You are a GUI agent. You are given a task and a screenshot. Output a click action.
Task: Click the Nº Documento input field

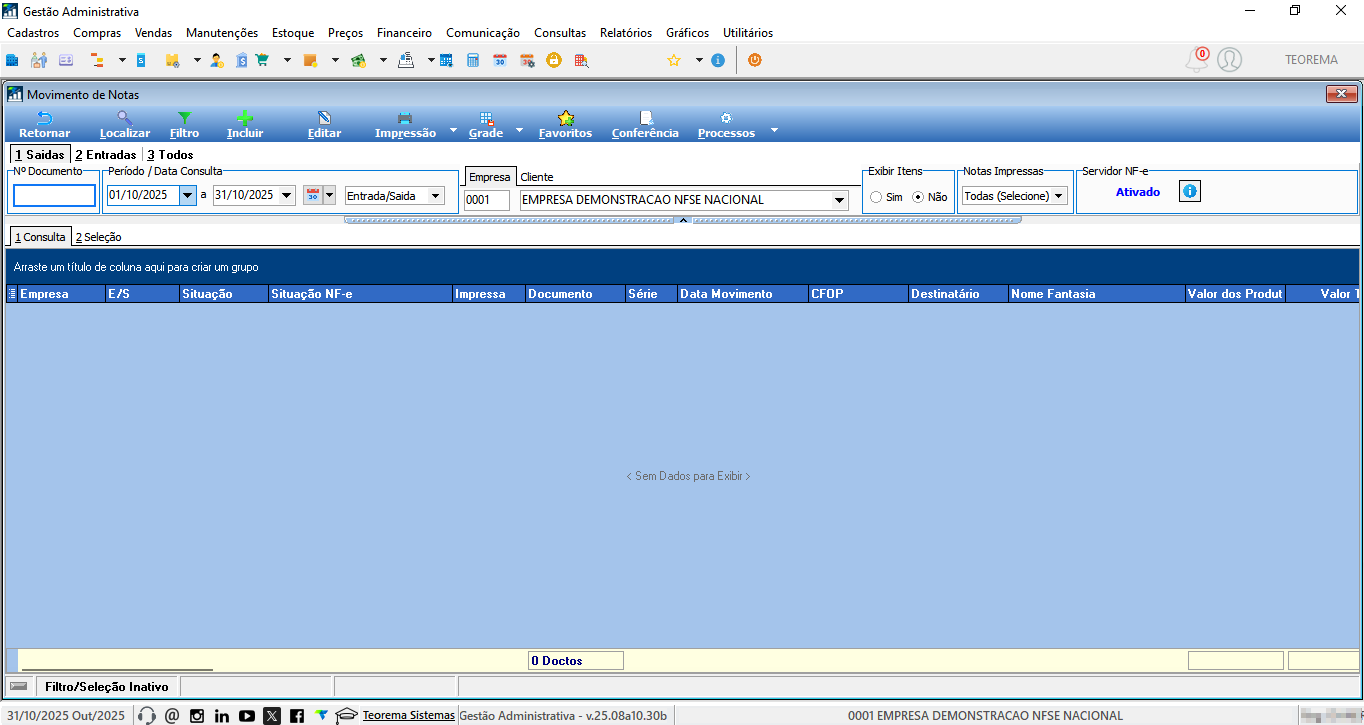[x=54, y=196]
